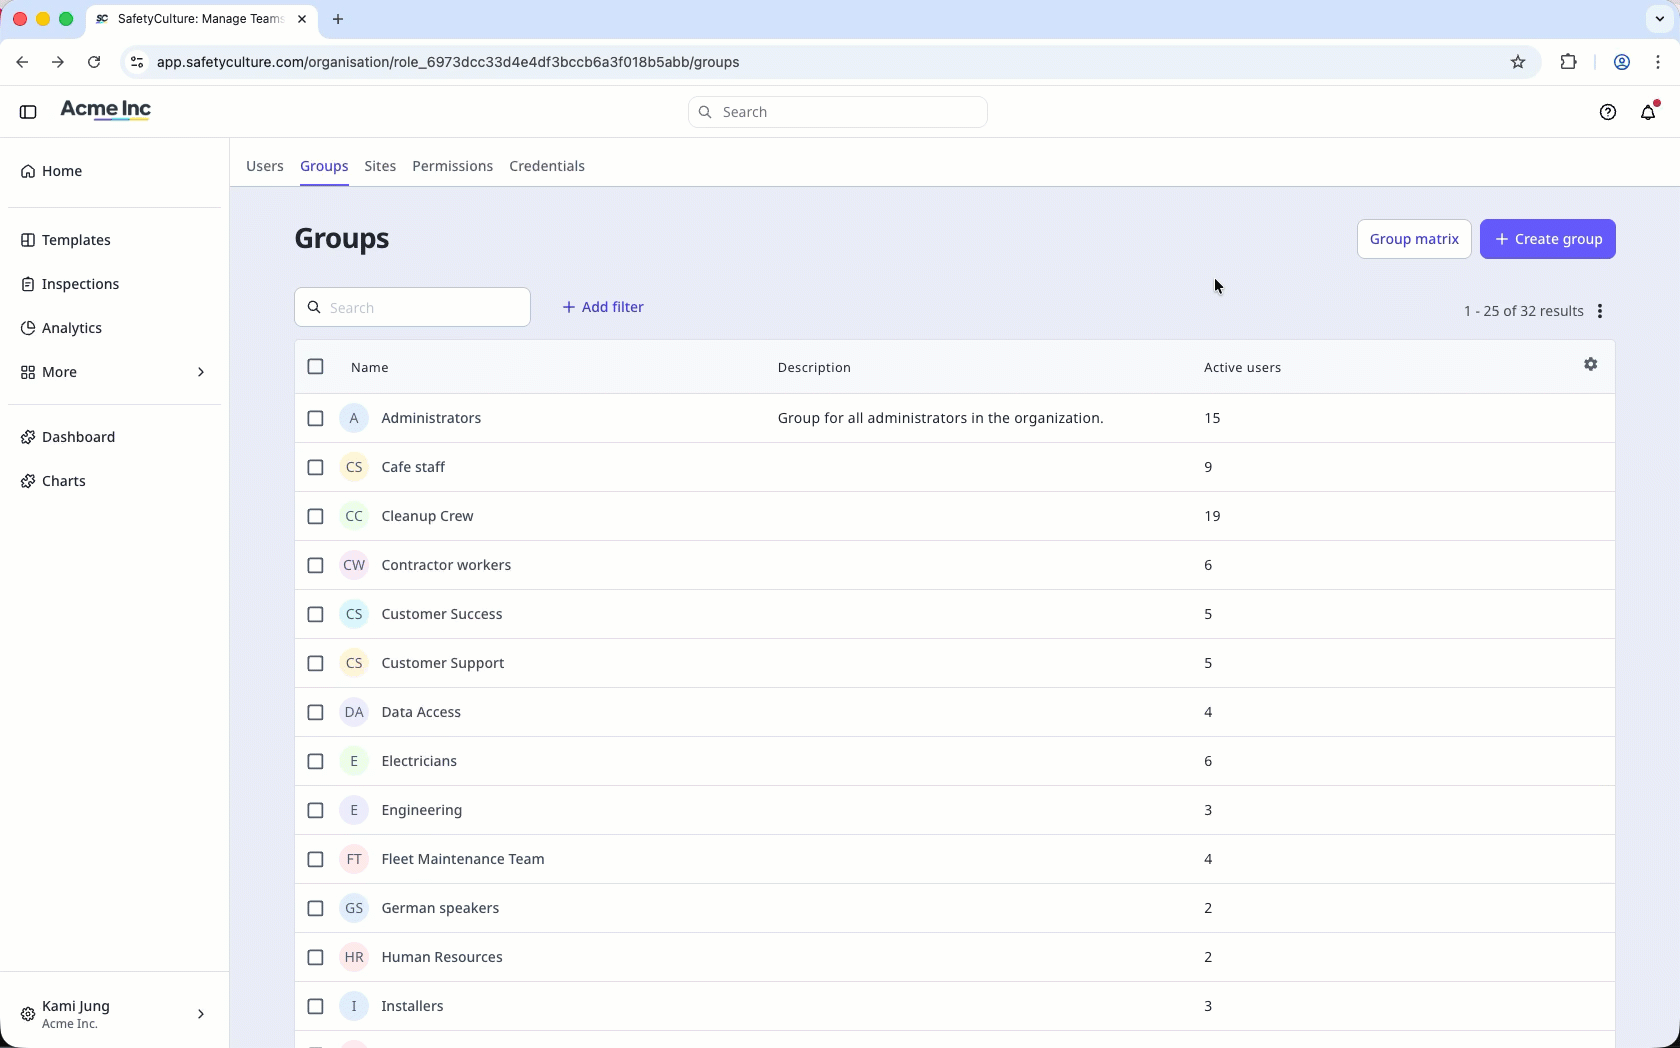Click Administrators group description text
The width and height of the screenshot is (1680, 1048).
(941, 418)
